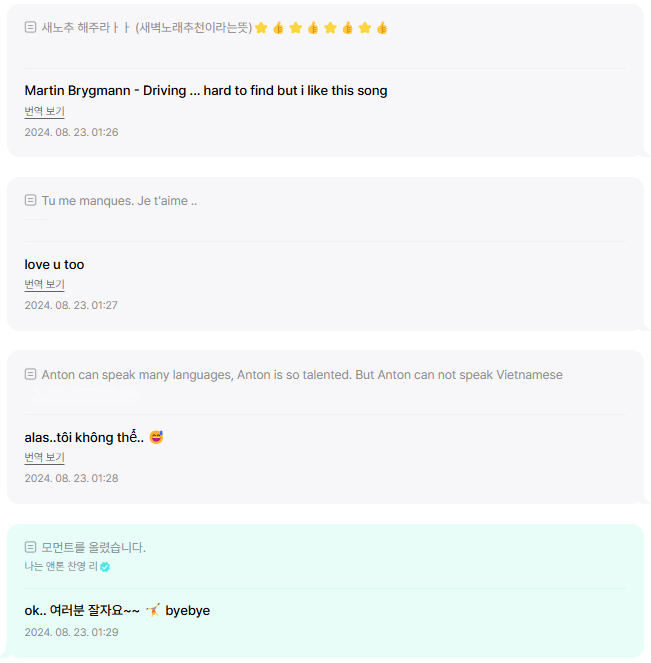Click the first star emoji in the top comment
651x663 pixels.
pos(261,27)
